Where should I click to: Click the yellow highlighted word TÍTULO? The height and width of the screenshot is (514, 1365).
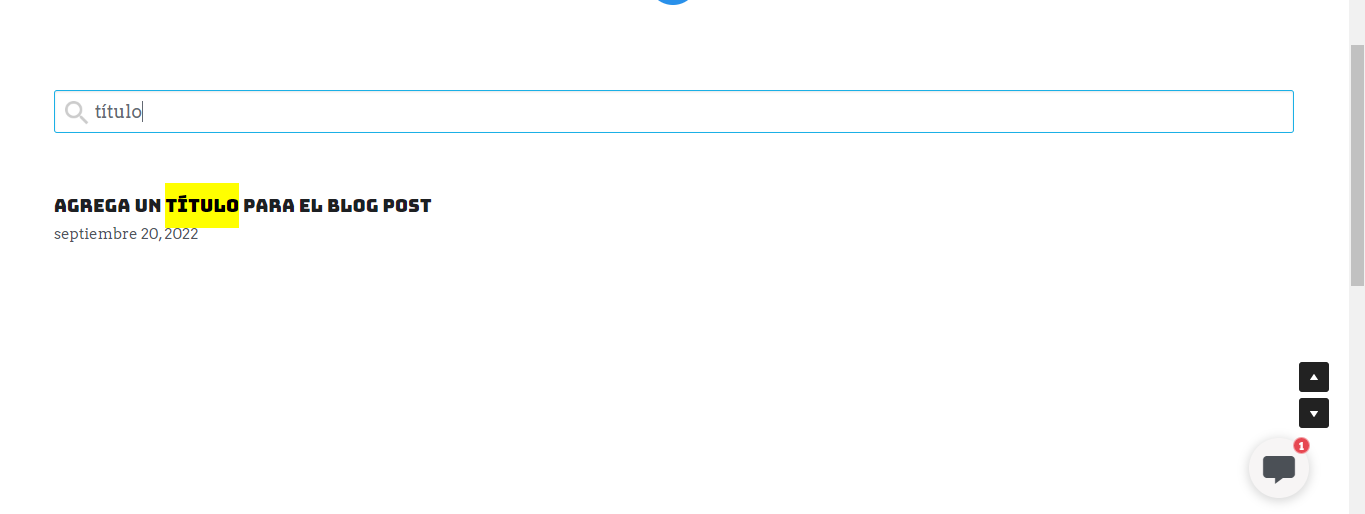pos(202,205)
